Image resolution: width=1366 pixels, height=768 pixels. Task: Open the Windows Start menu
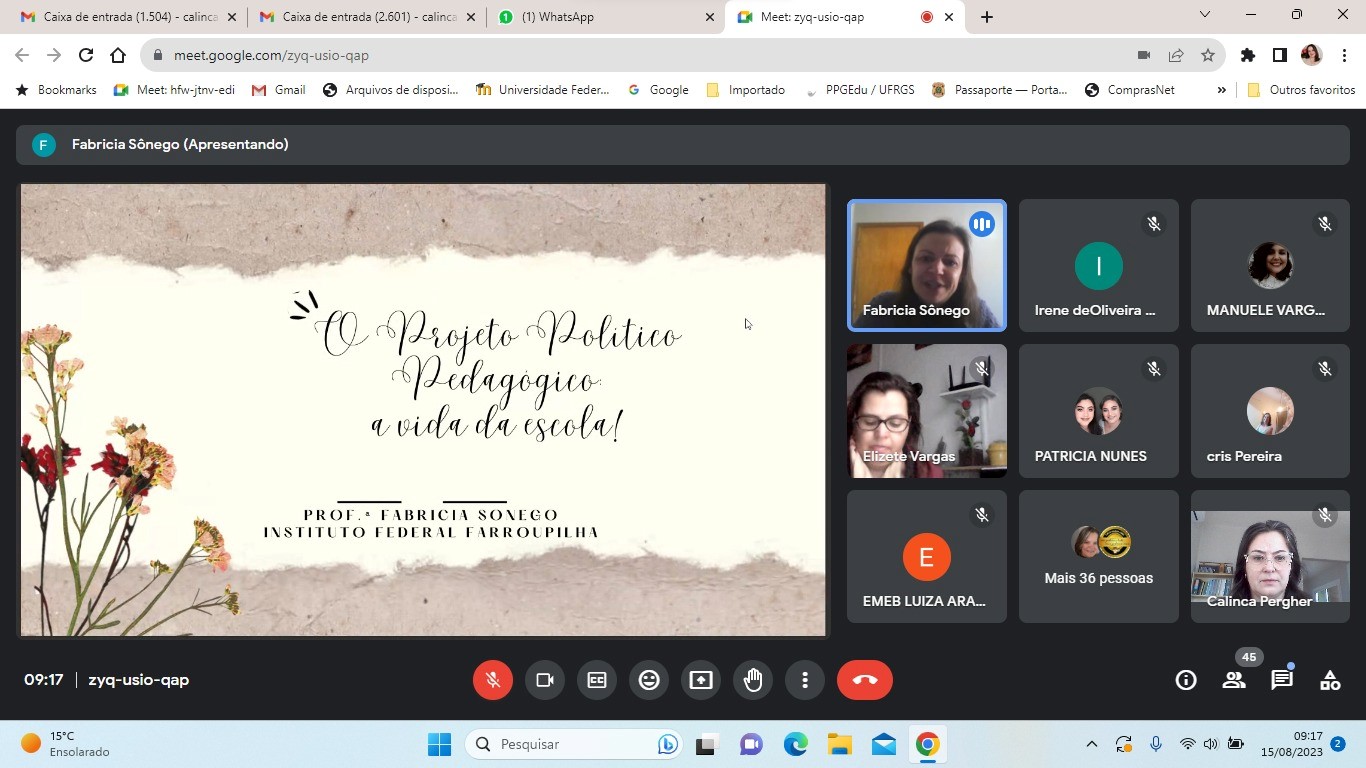(439, 744)
